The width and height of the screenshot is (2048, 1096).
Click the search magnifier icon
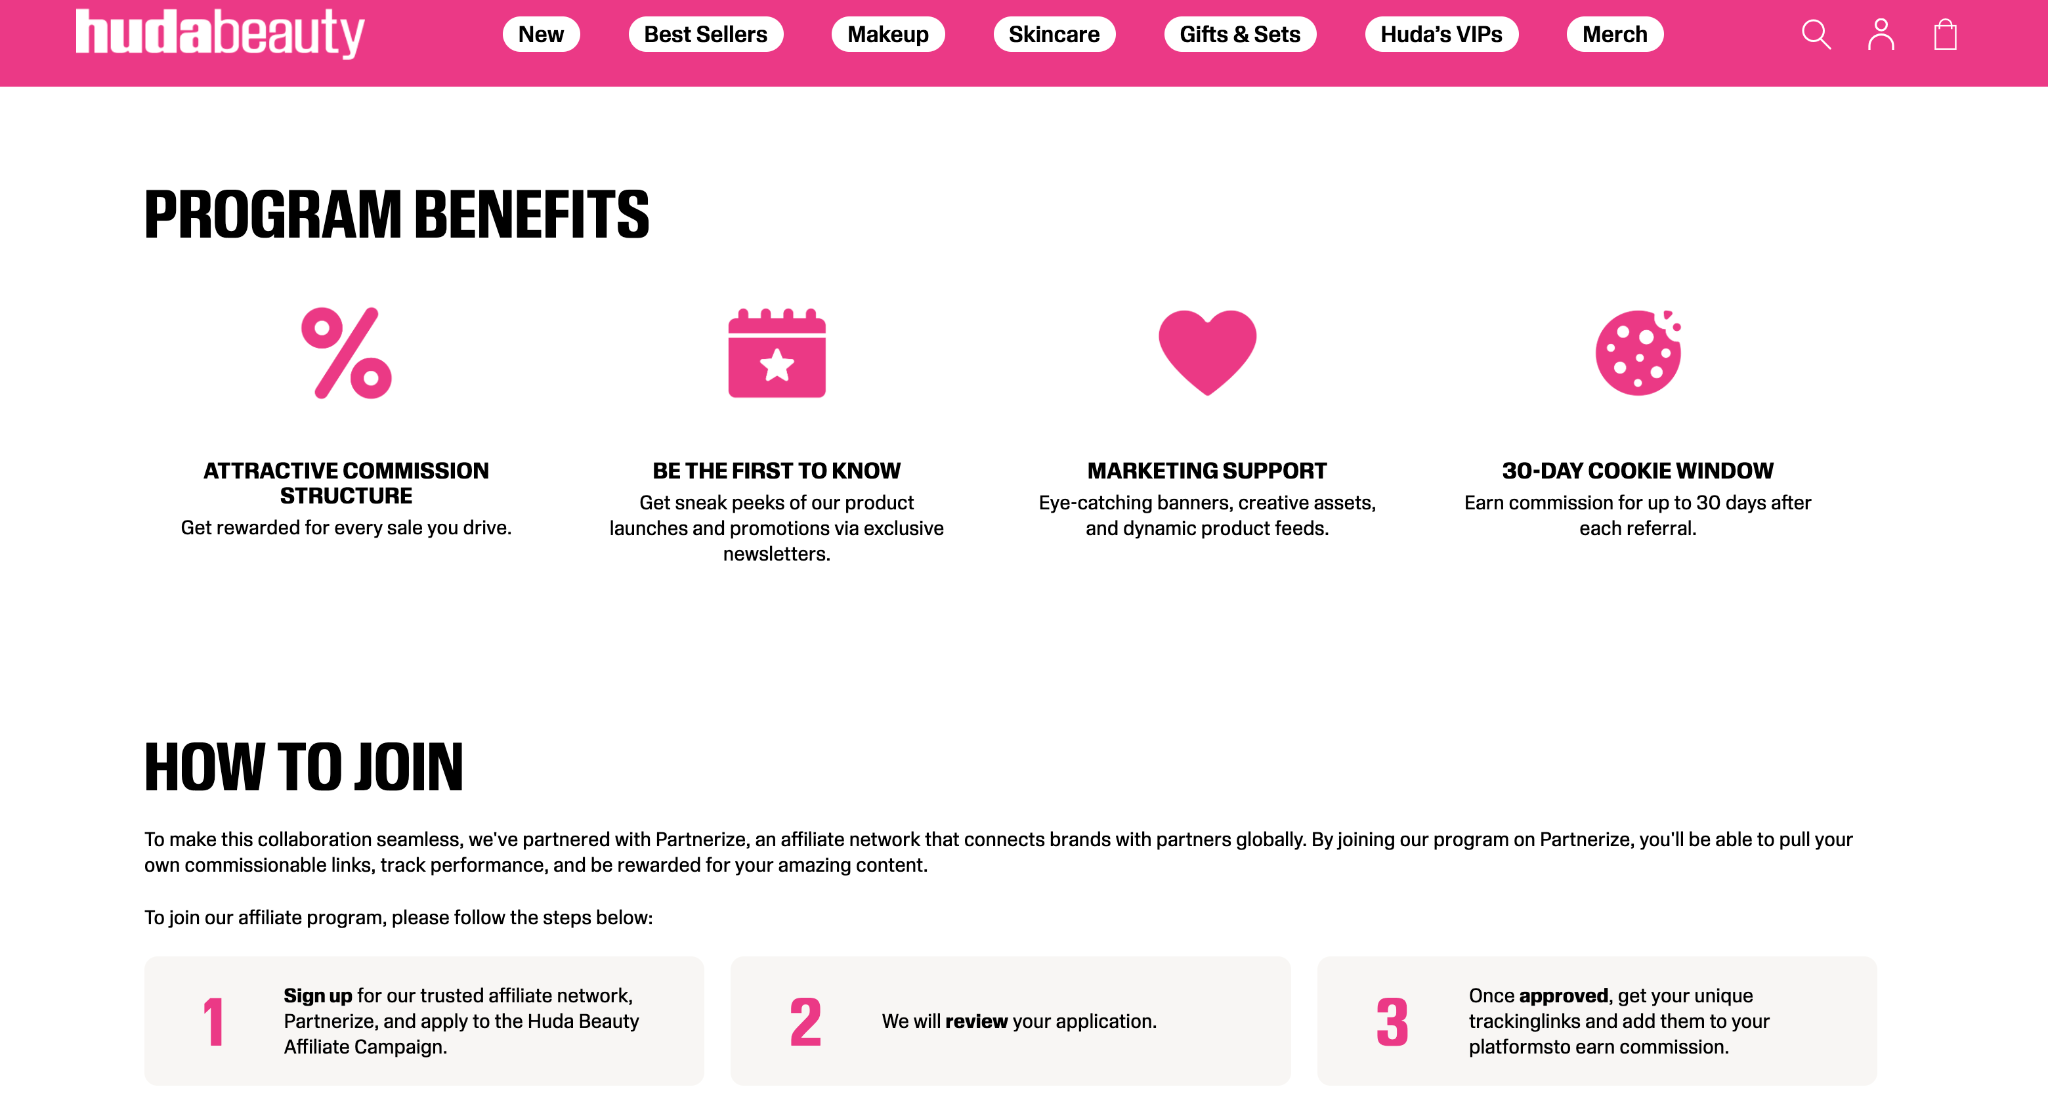[1815, 35]
